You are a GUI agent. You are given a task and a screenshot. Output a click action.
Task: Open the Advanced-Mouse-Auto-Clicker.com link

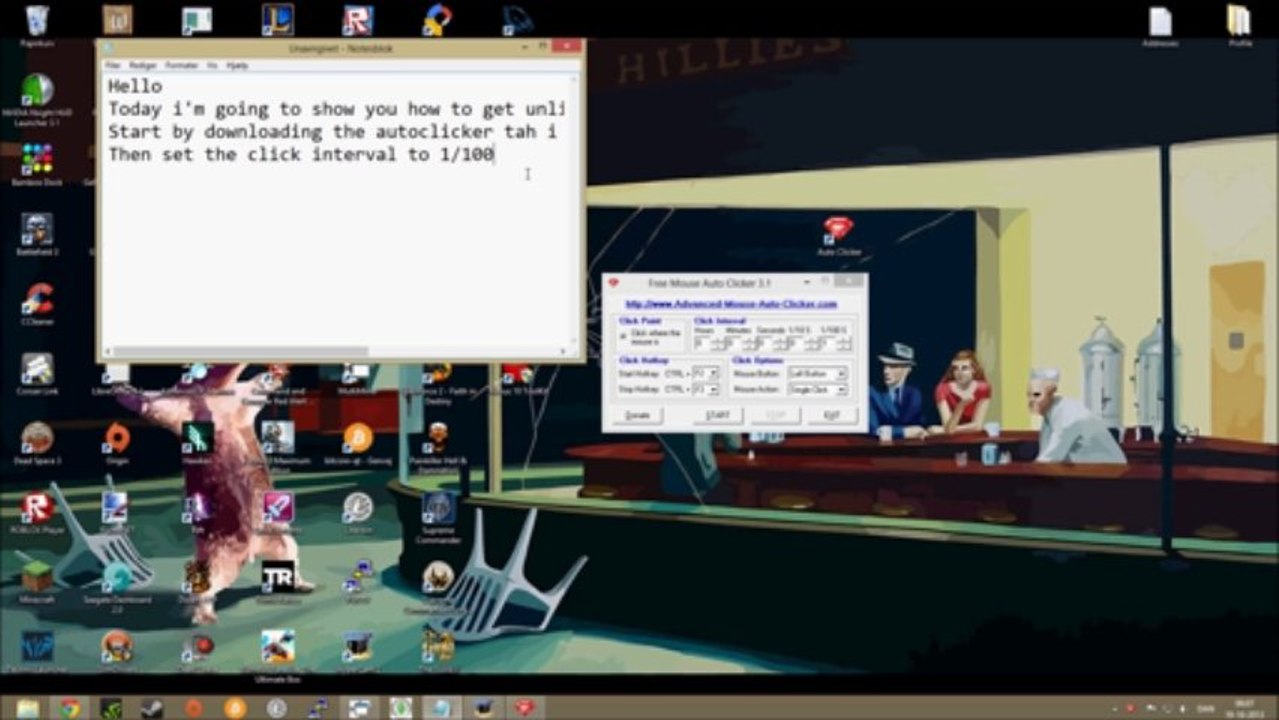tap(731, 304)
